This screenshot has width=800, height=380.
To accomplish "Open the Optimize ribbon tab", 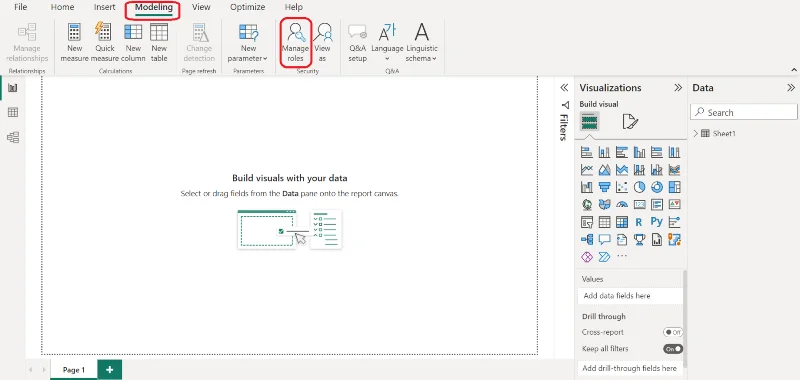I will [x=247, y=7].
